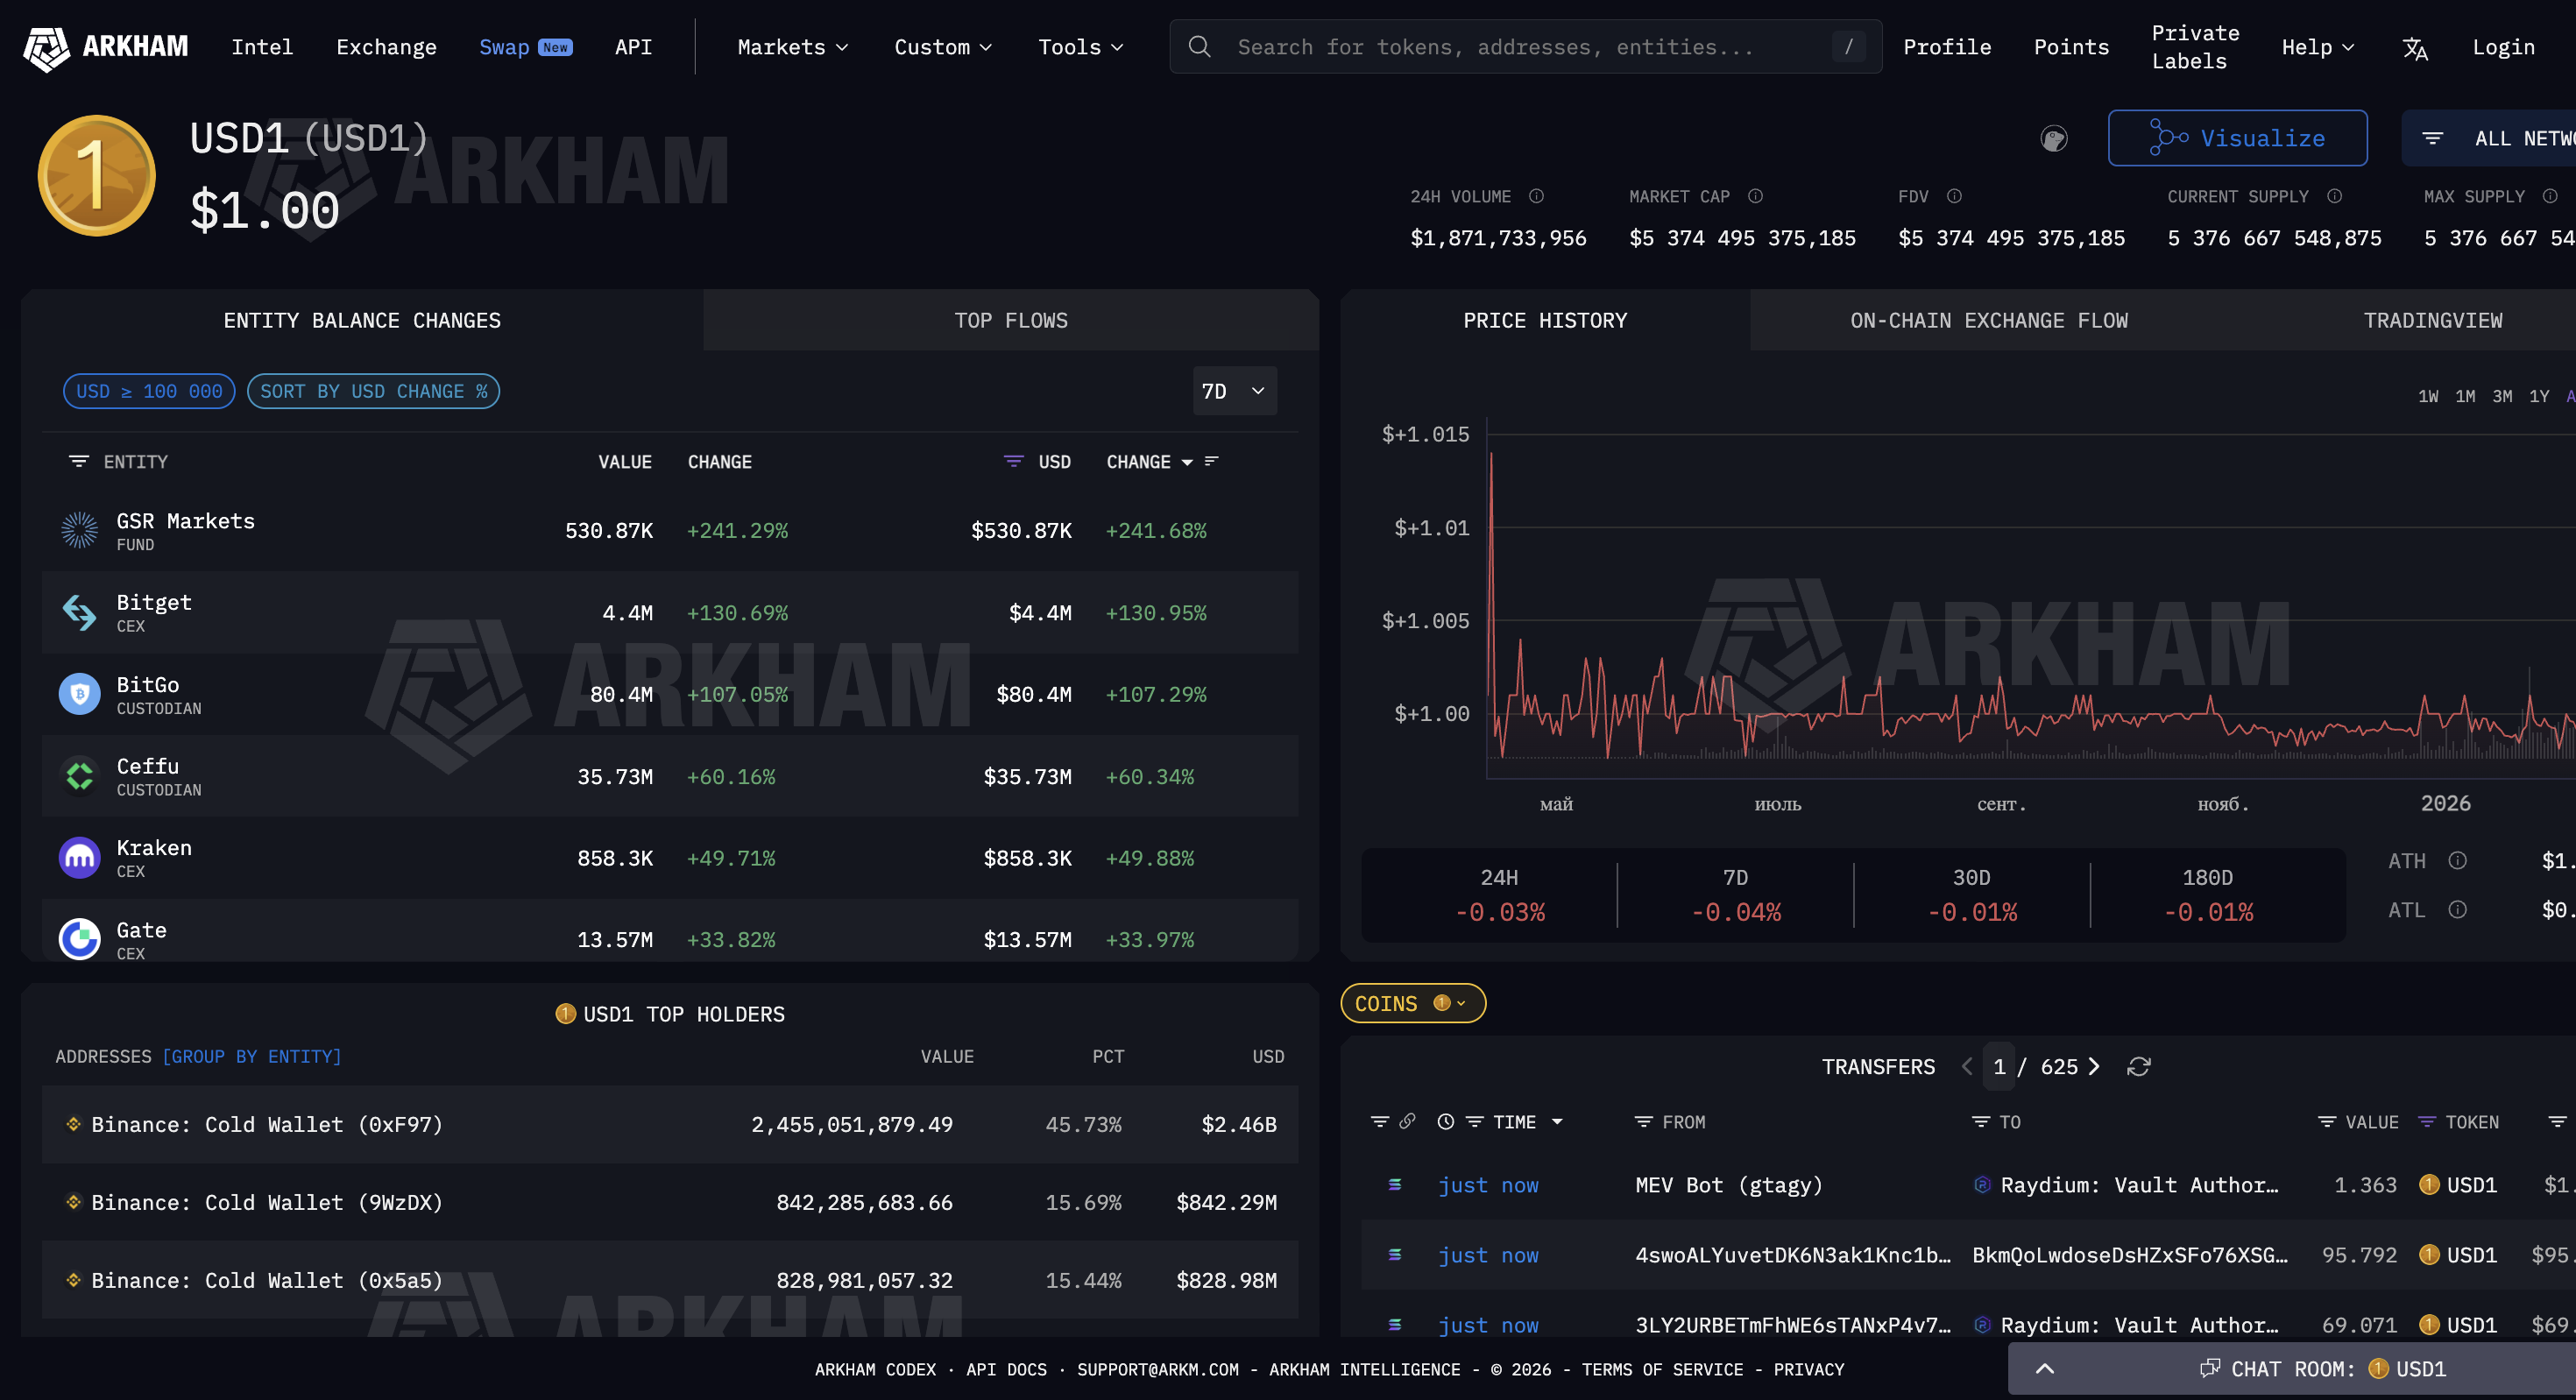Toggle Group By Entity for addresses
The height and width of the screenshot is (1400, 2576).
click(x=251, y=1057)
